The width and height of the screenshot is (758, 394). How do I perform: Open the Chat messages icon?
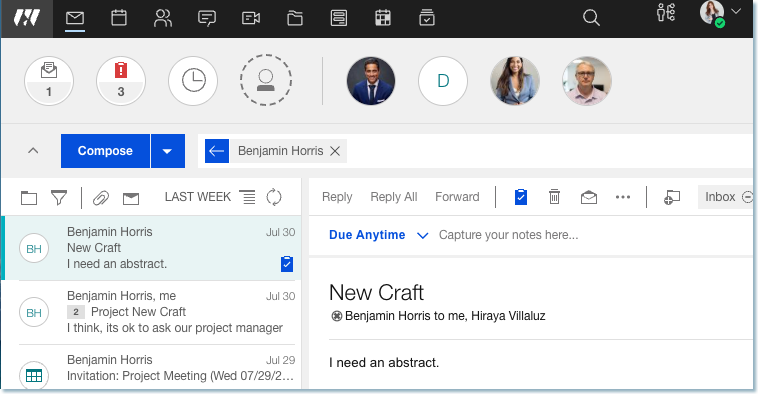[x=207, y=18]
